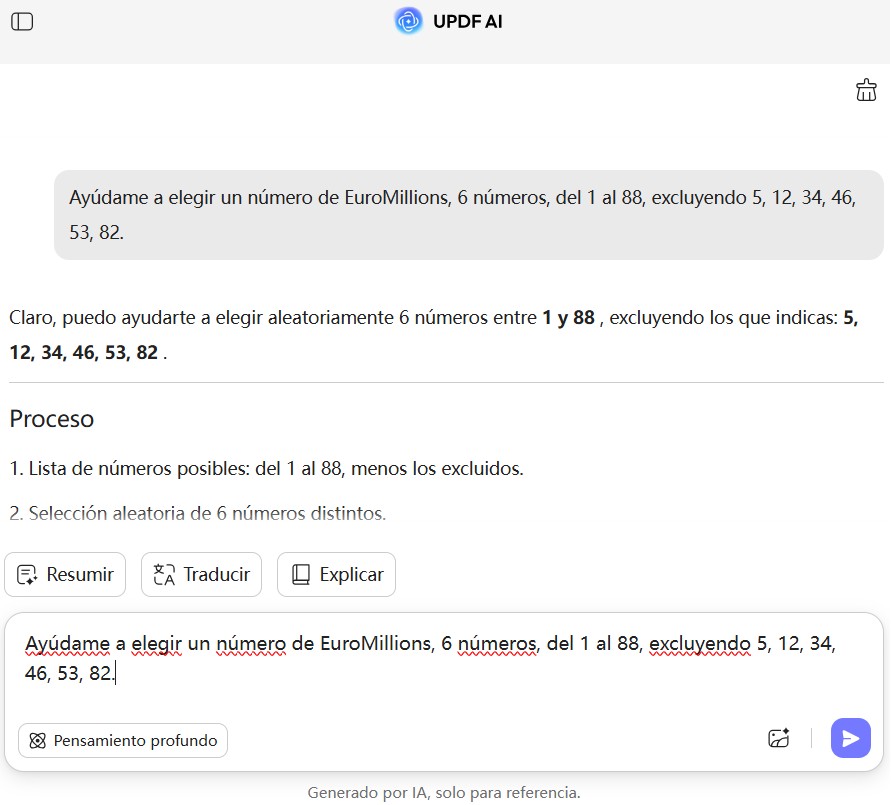Click step 2 'Selección aleatoria de 6 números' text
Image resolution: width=892 pixels, height=805 pixels.
pos(197,513)
